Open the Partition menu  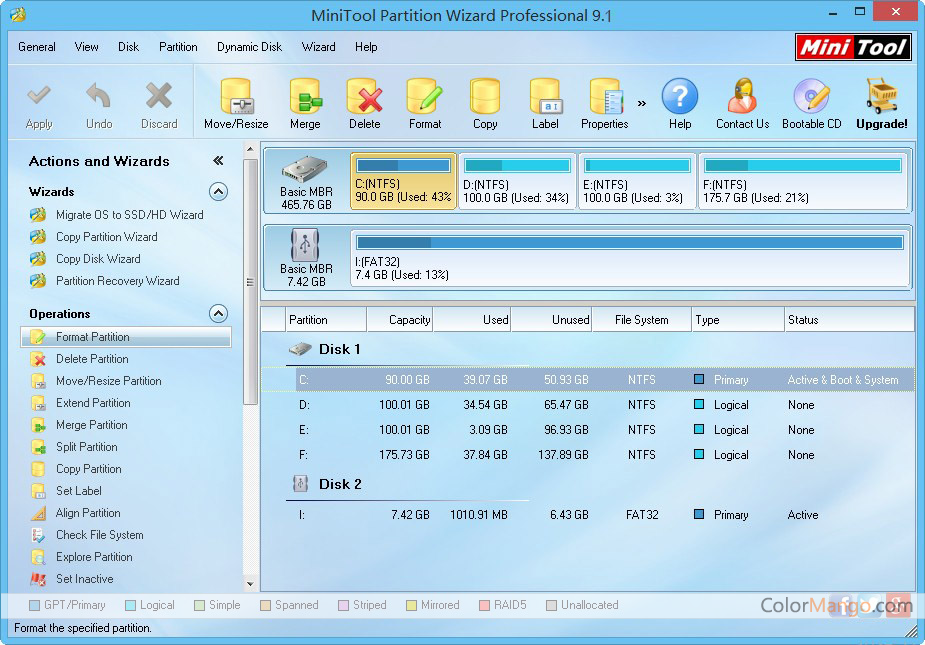point(178,47)
